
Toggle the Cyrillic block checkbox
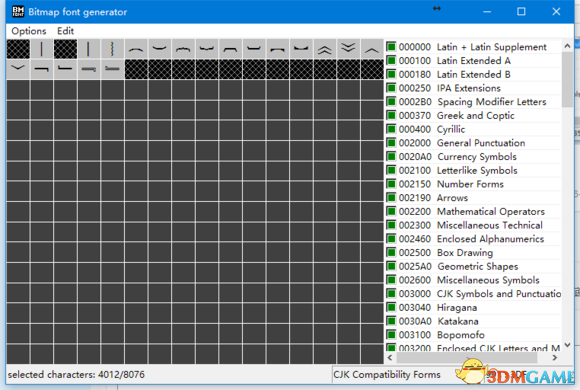click(x=391, y=129)
